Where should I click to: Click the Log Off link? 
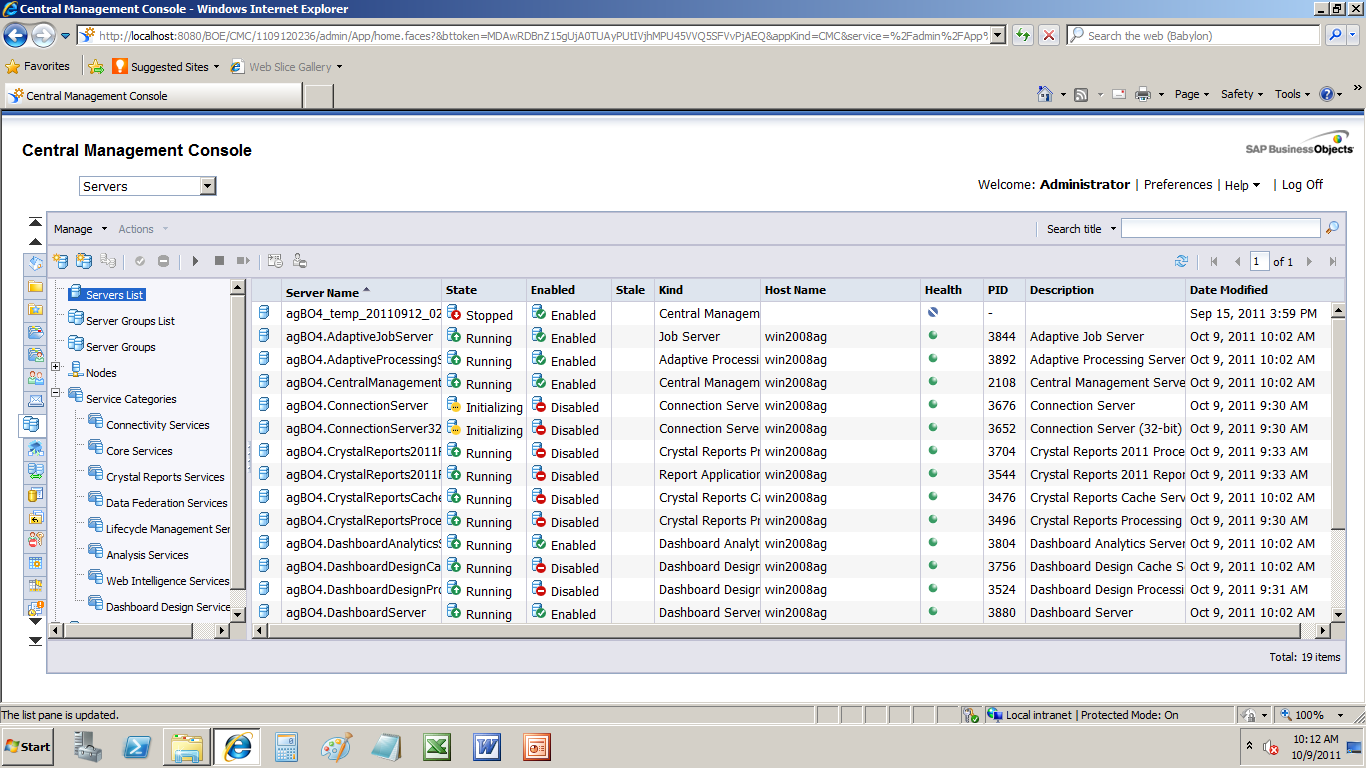click(x=1302, y=185)
